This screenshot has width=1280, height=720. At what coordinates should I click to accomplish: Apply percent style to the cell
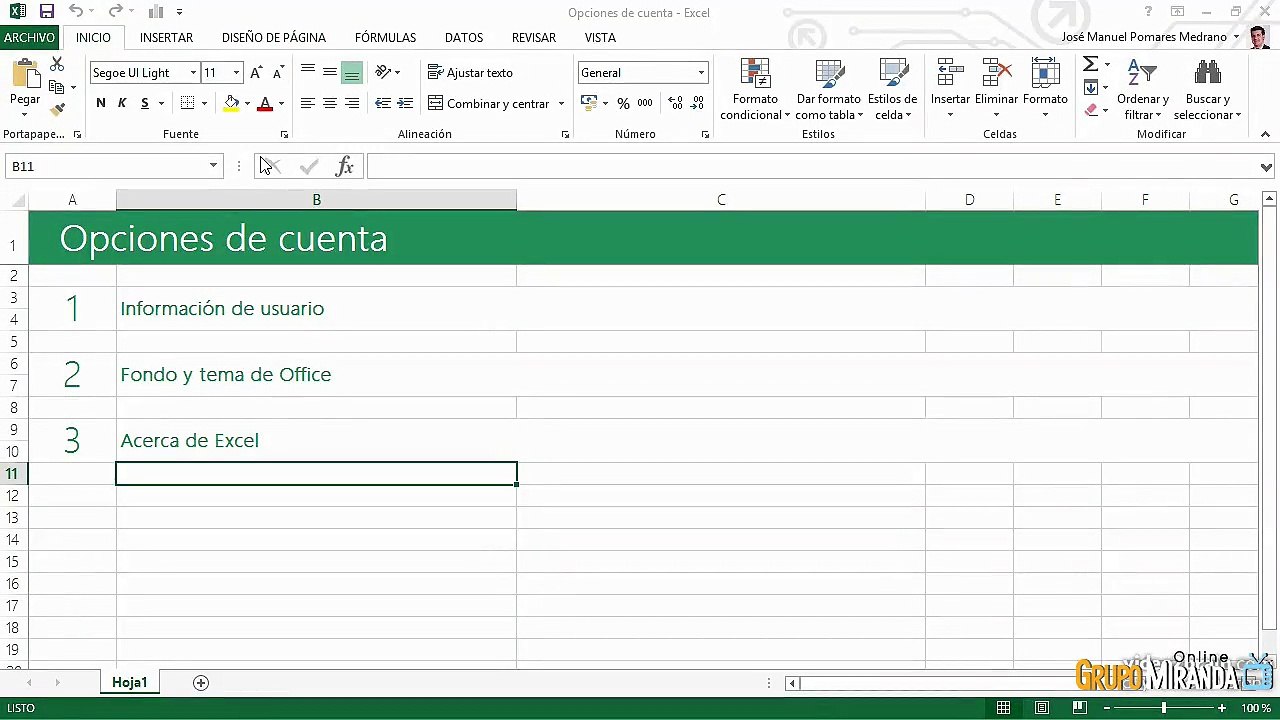[x=623, y=103]
